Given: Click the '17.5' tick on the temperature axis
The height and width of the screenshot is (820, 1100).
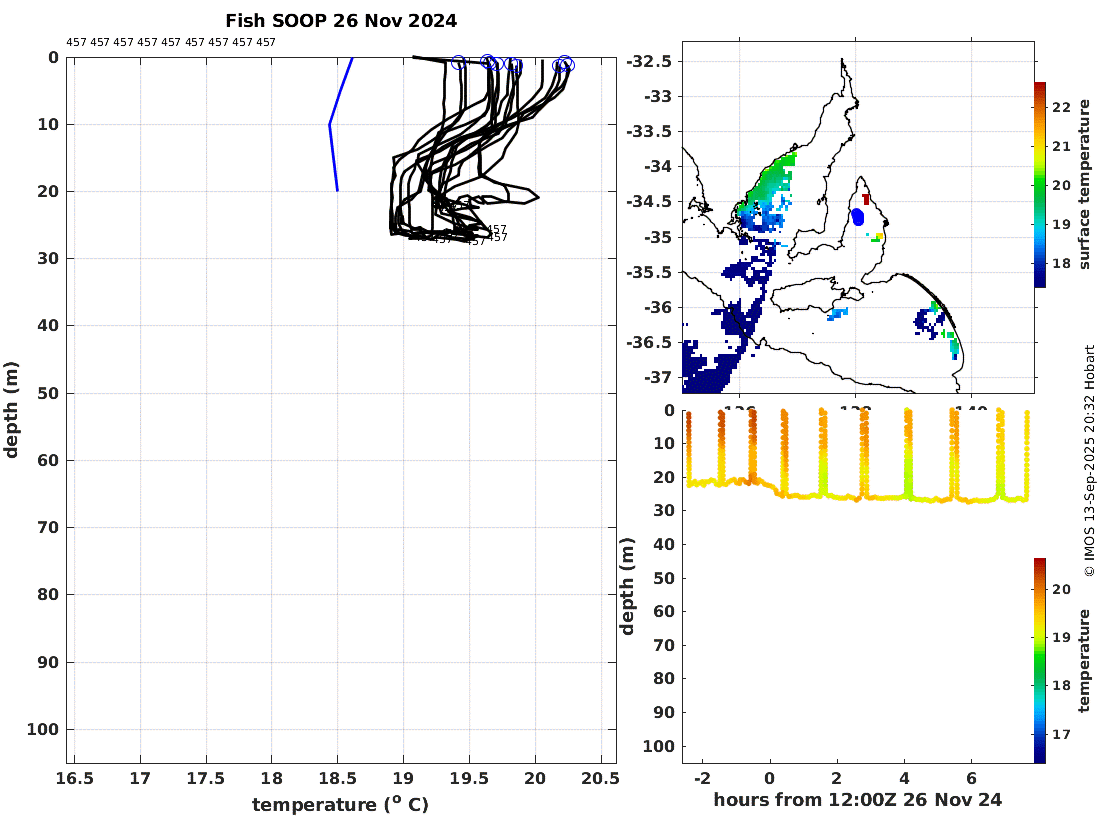Looking at the screenshot, I should pos(206,779).
